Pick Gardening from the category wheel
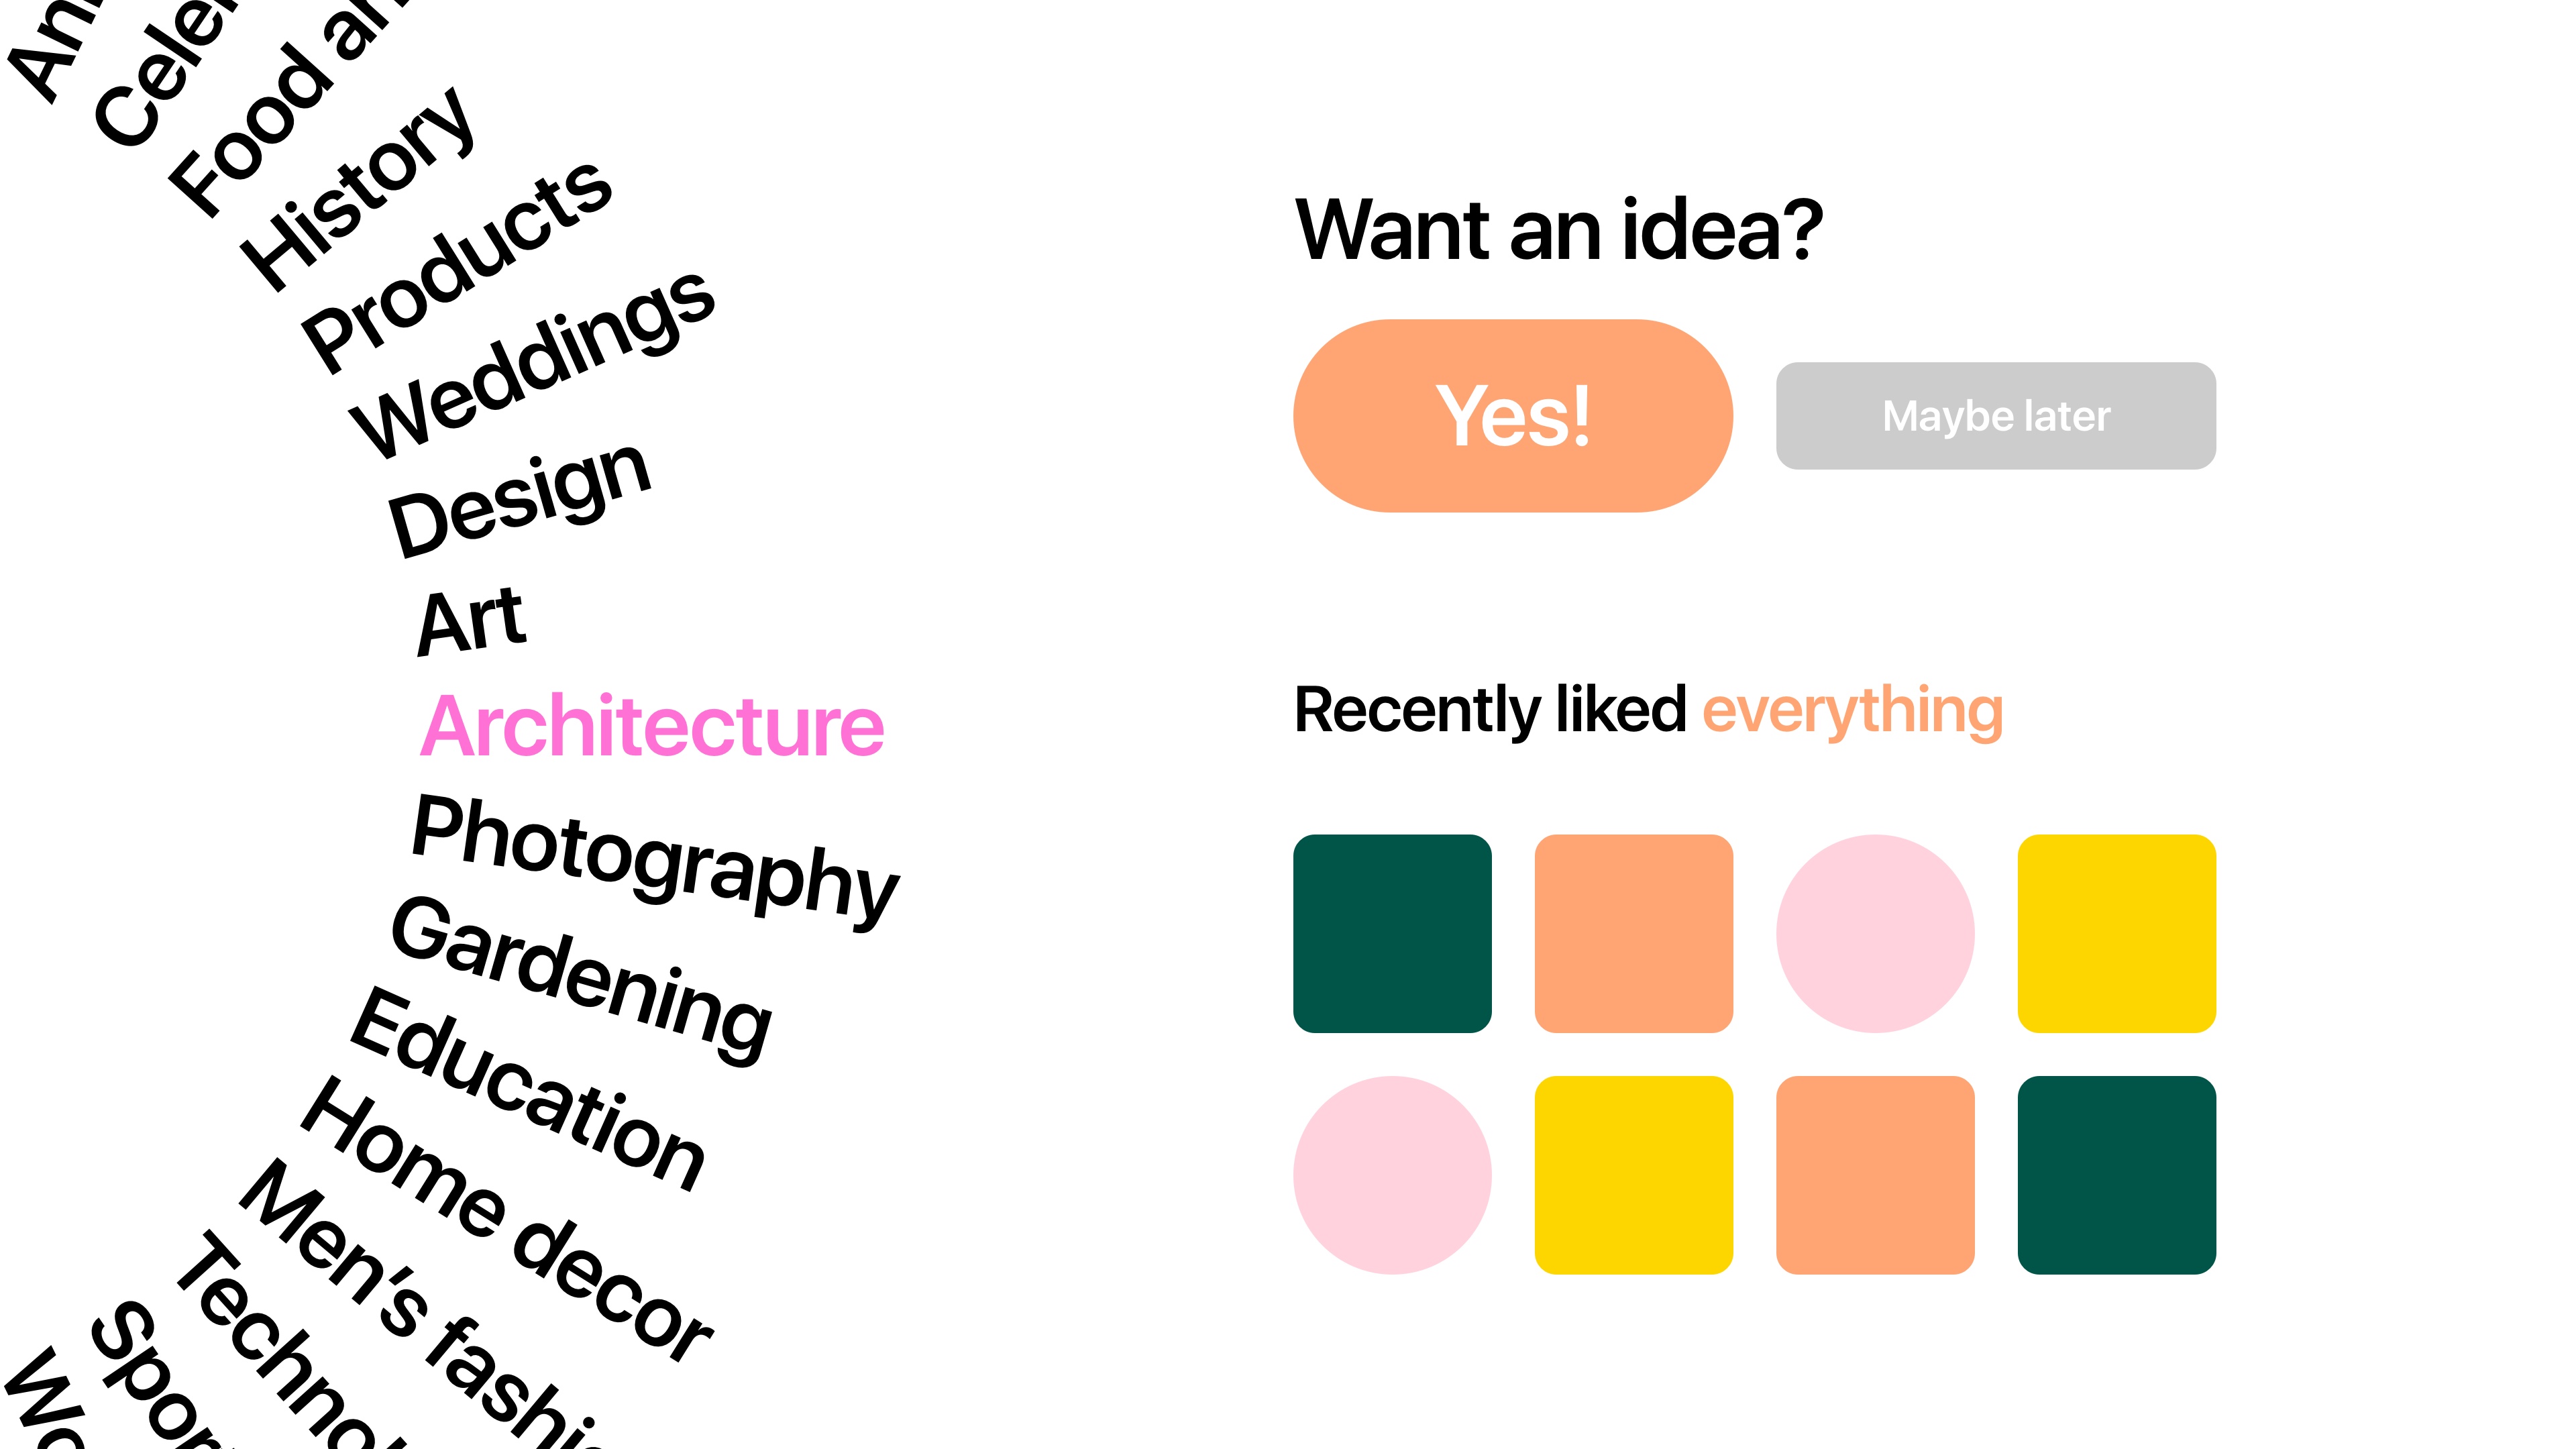This screenshot has height=1449, width=2576. pos(581,980)
